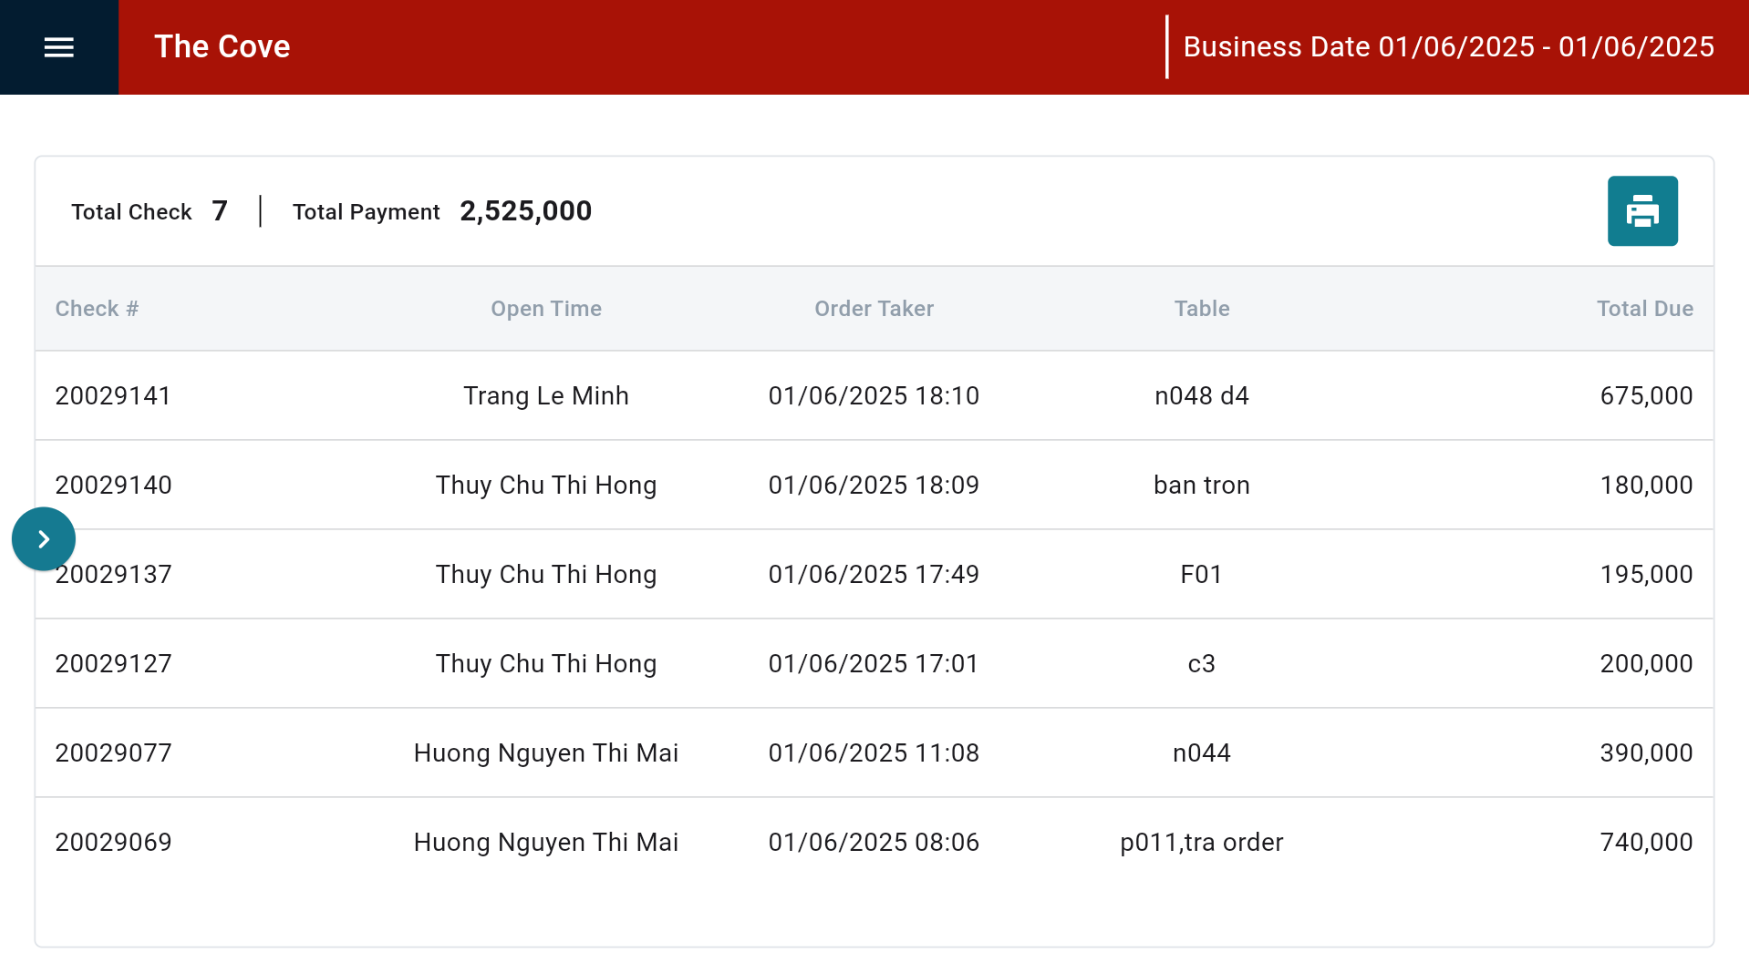Click the Total Check count 7
This screenshot has height=964, width=1749.
(x=220, y=211)
